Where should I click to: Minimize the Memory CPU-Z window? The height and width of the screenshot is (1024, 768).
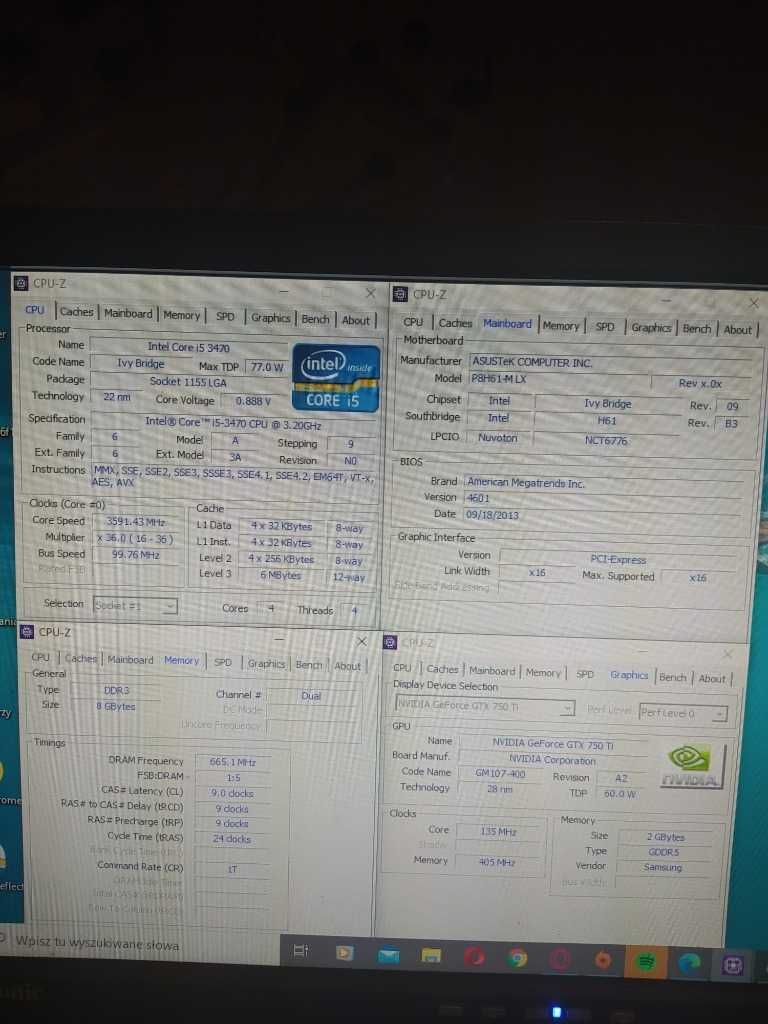[x=279, y=639]
